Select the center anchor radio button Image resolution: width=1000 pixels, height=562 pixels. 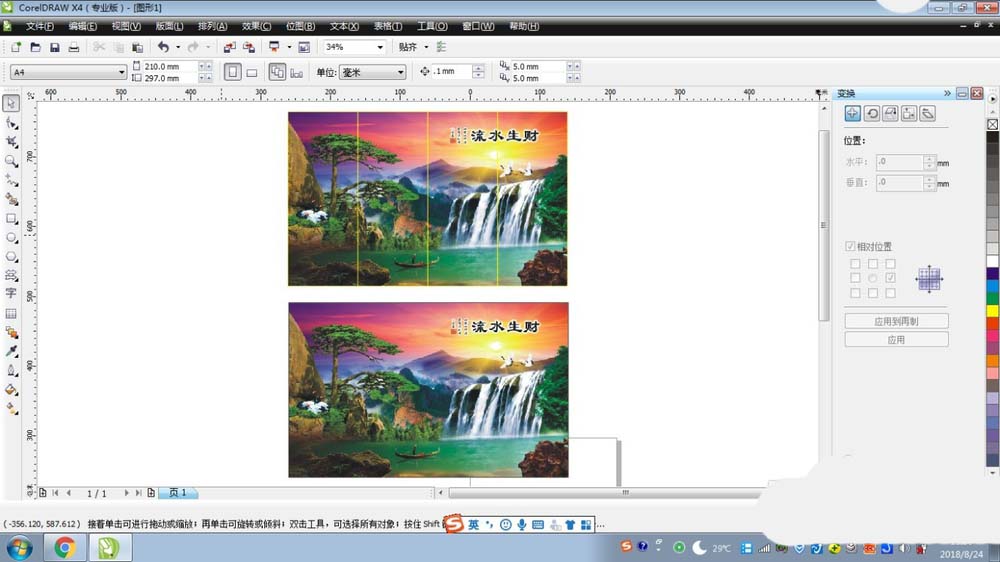[x=872, y=278]
